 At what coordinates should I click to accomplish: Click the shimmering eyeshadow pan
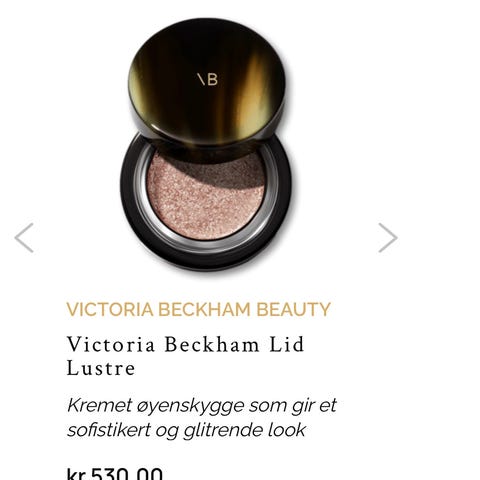pos(207,194)
